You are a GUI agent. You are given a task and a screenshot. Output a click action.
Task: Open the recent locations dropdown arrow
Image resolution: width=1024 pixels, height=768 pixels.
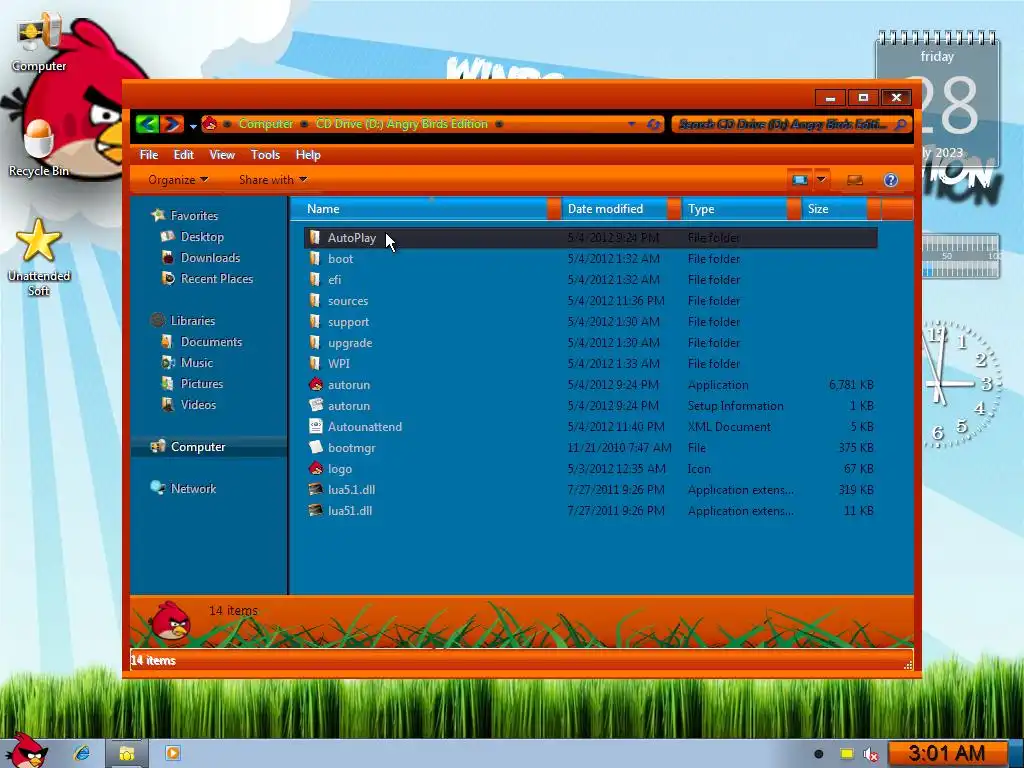193,125
